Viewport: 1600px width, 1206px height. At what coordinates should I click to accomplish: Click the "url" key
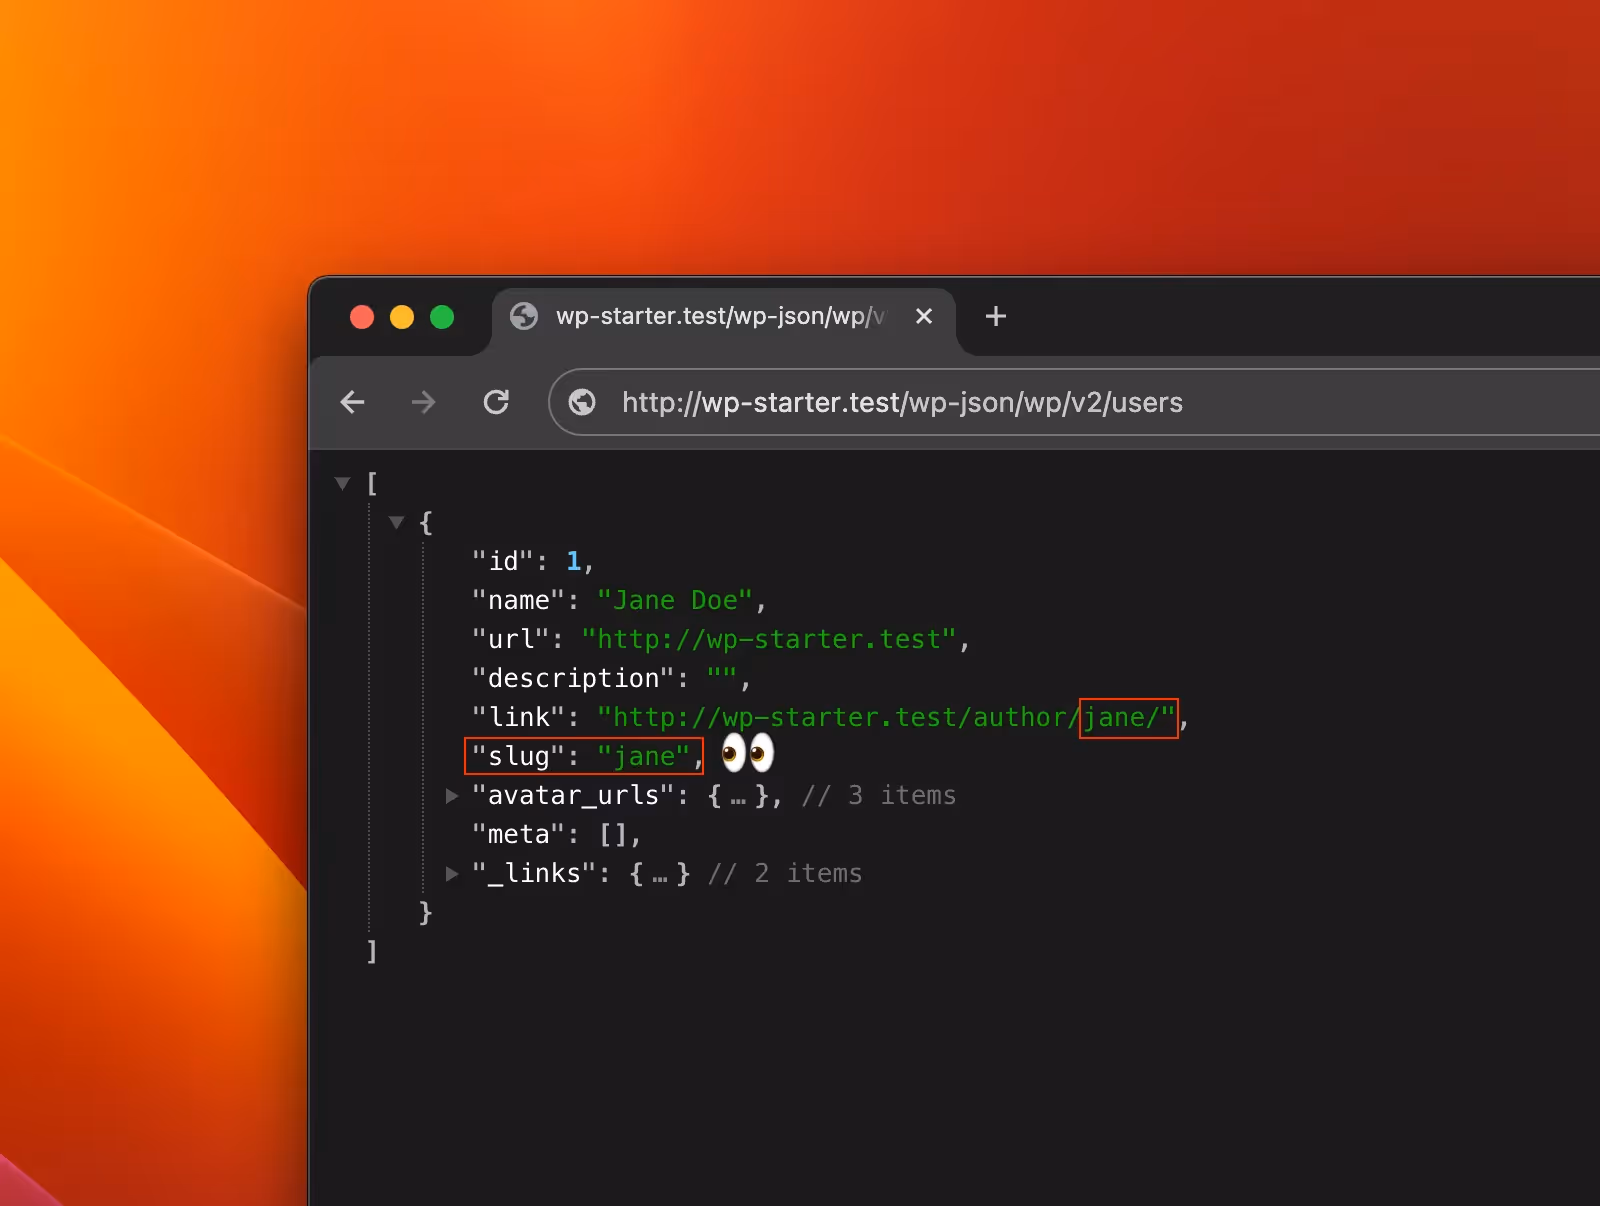point(511,639)
